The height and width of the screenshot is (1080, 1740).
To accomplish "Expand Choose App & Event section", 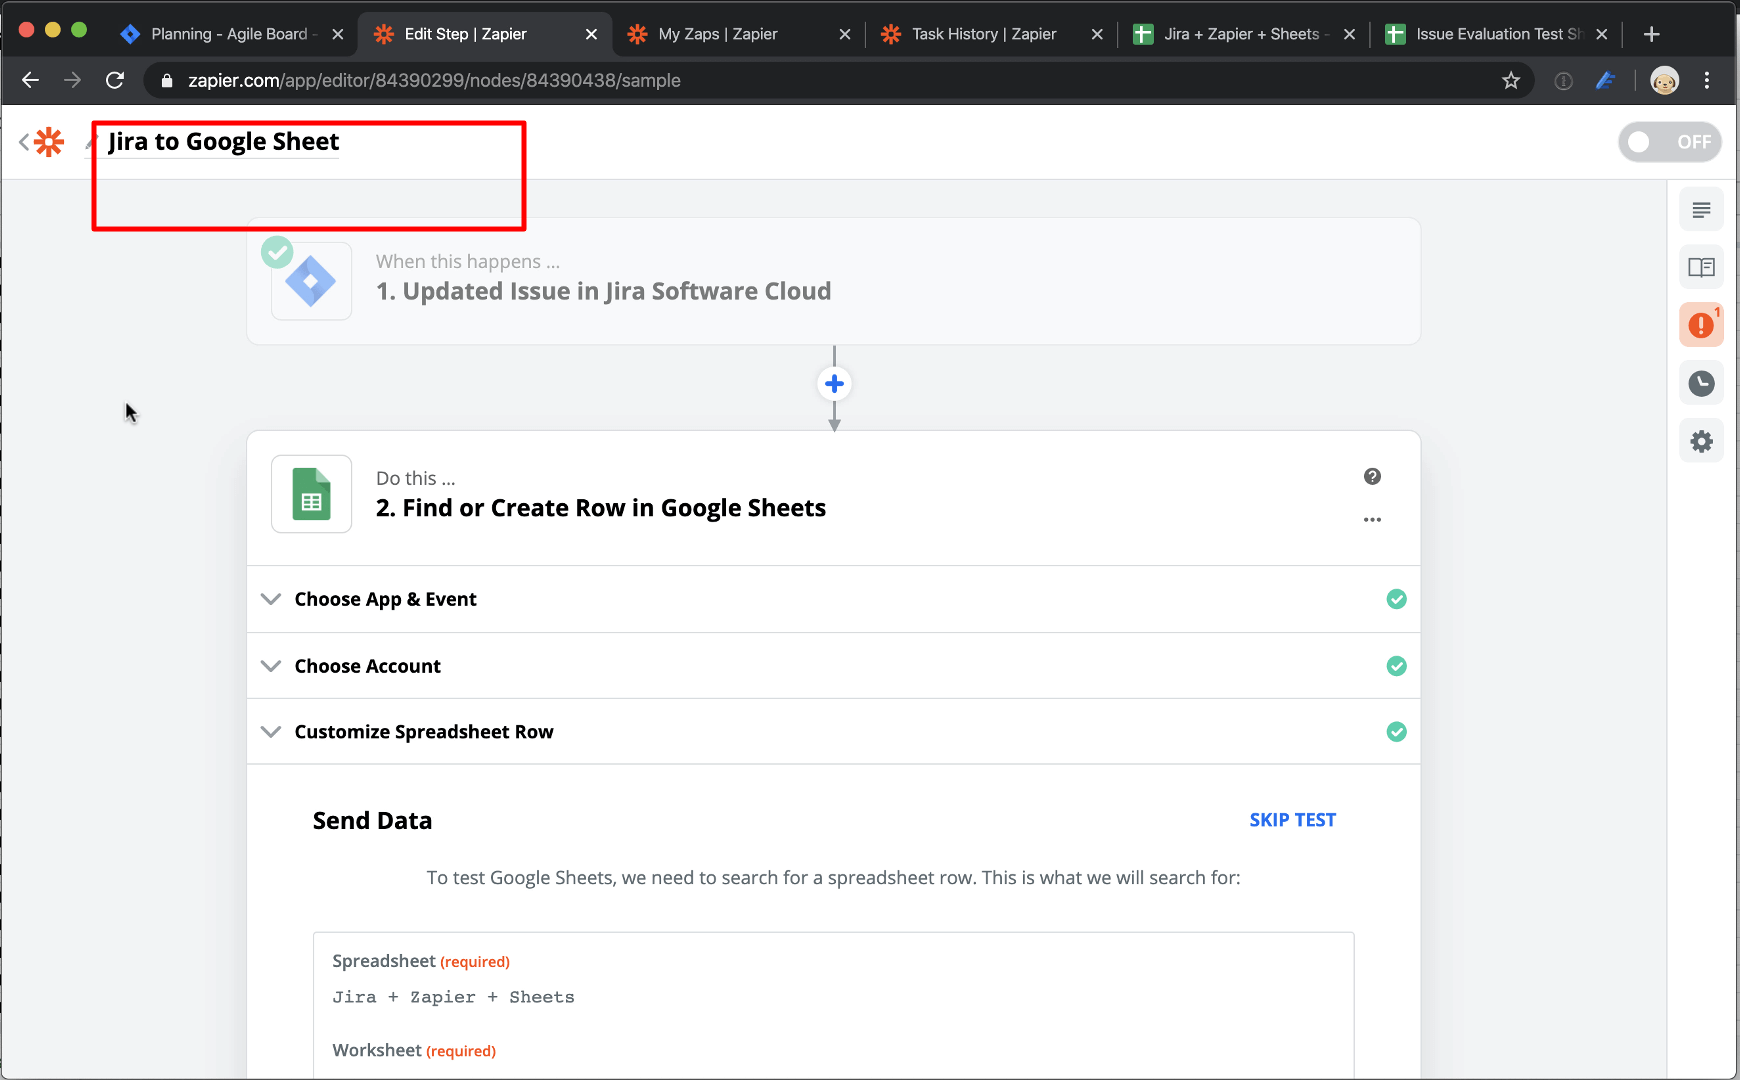I will 833,599.
